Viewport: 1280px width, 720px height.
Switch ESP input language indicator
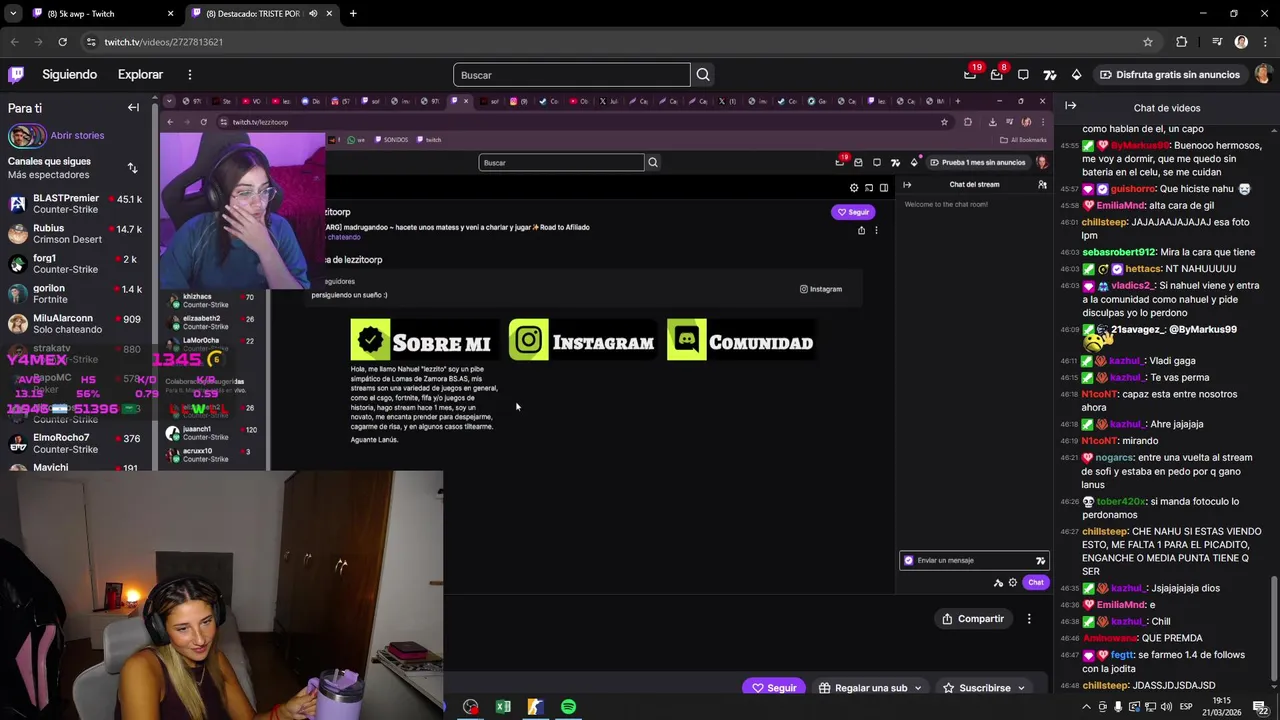click(x=1186, y=706)
